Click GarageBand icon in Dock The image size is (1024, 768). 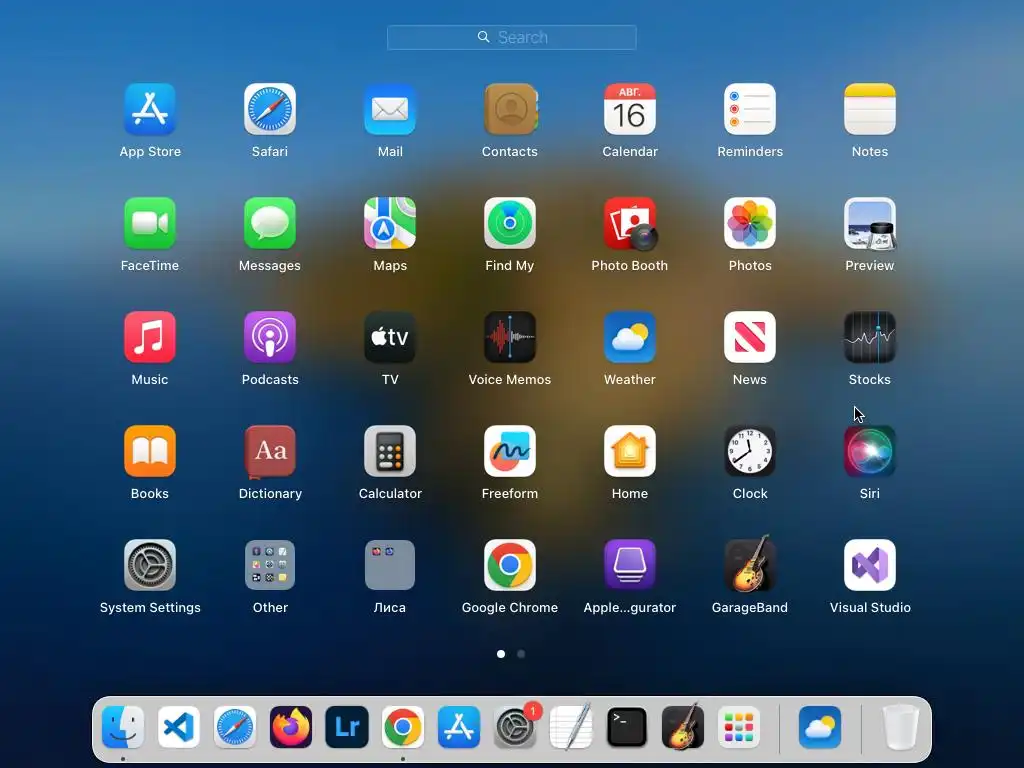click(x=683, y=726)
